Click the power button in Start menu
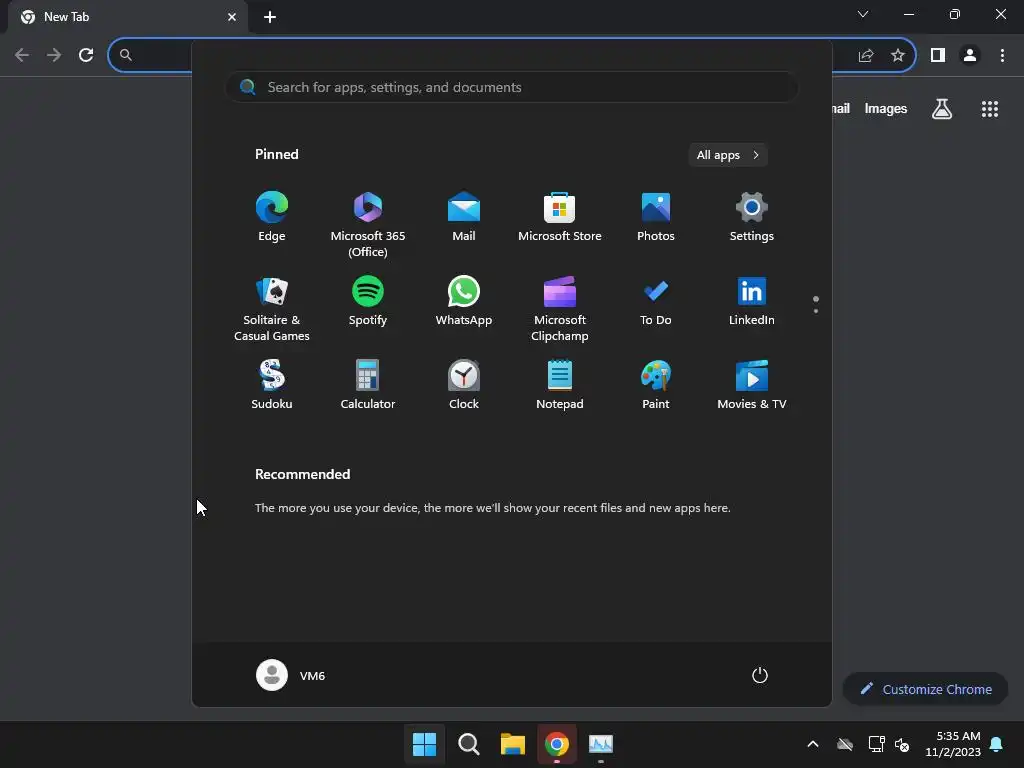Viewport: 1024px width, 768px height. pyautogui.click(x=760, y=675)
